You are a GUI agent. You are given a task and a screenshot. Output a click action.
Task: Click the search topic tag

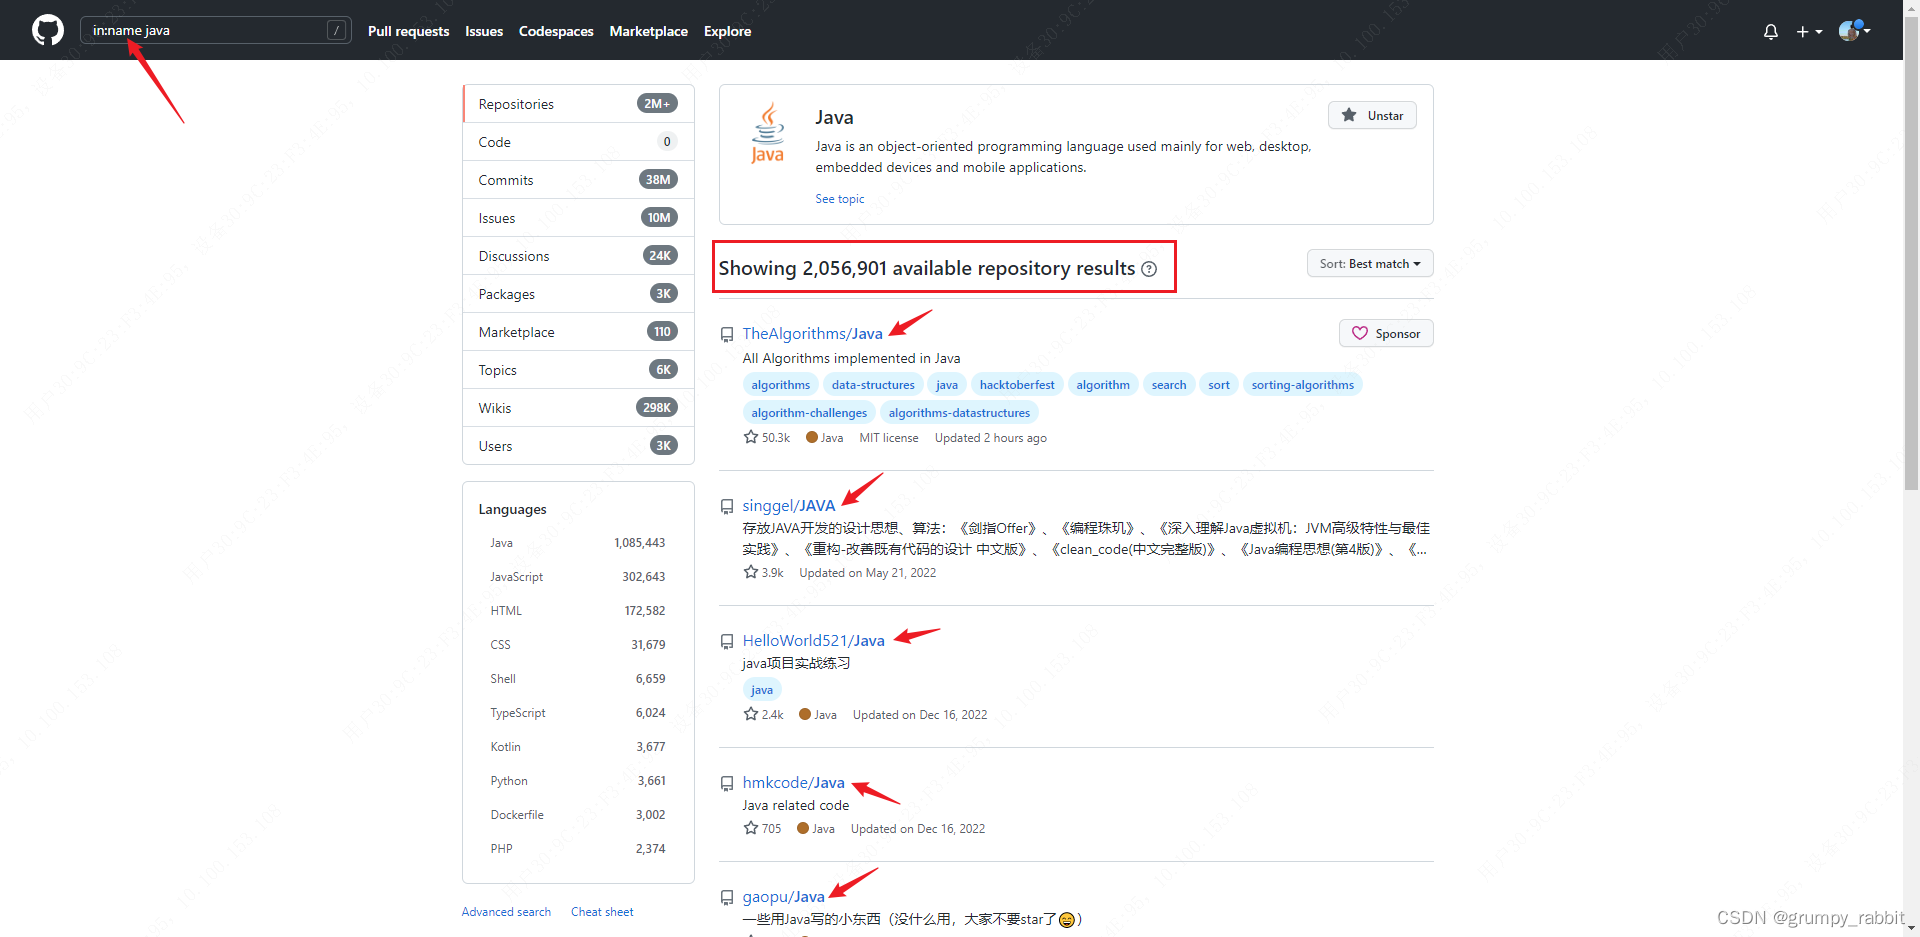click(x=1169, y=385)
